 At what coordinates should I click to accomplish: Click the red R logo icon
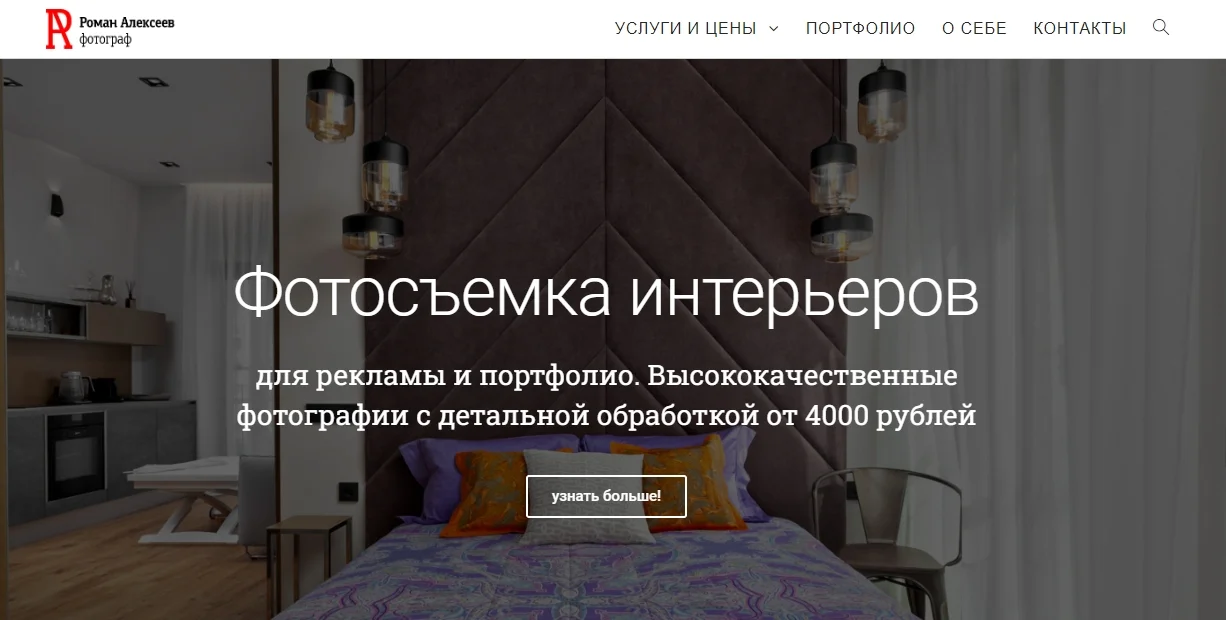pos(59,29)
